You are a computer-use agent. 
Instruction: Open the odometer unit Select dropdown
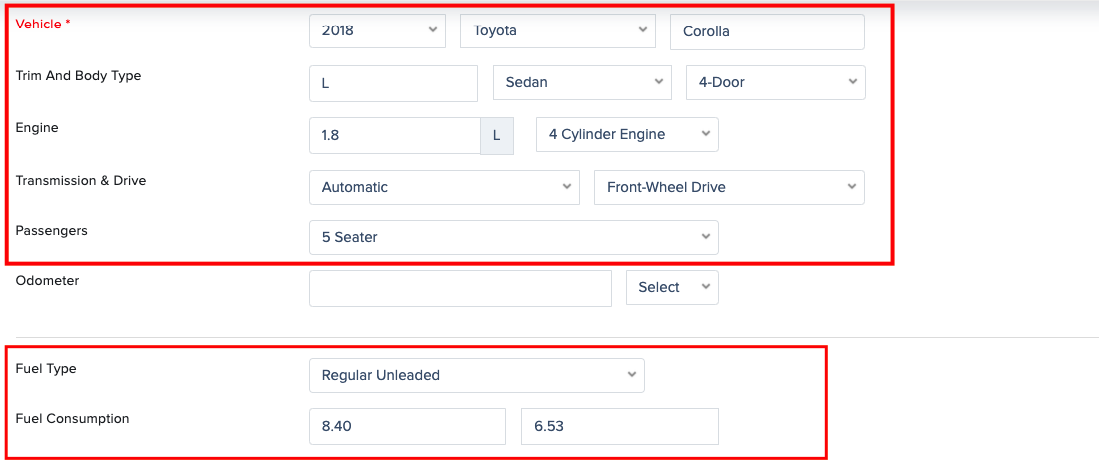pos(672,287)
